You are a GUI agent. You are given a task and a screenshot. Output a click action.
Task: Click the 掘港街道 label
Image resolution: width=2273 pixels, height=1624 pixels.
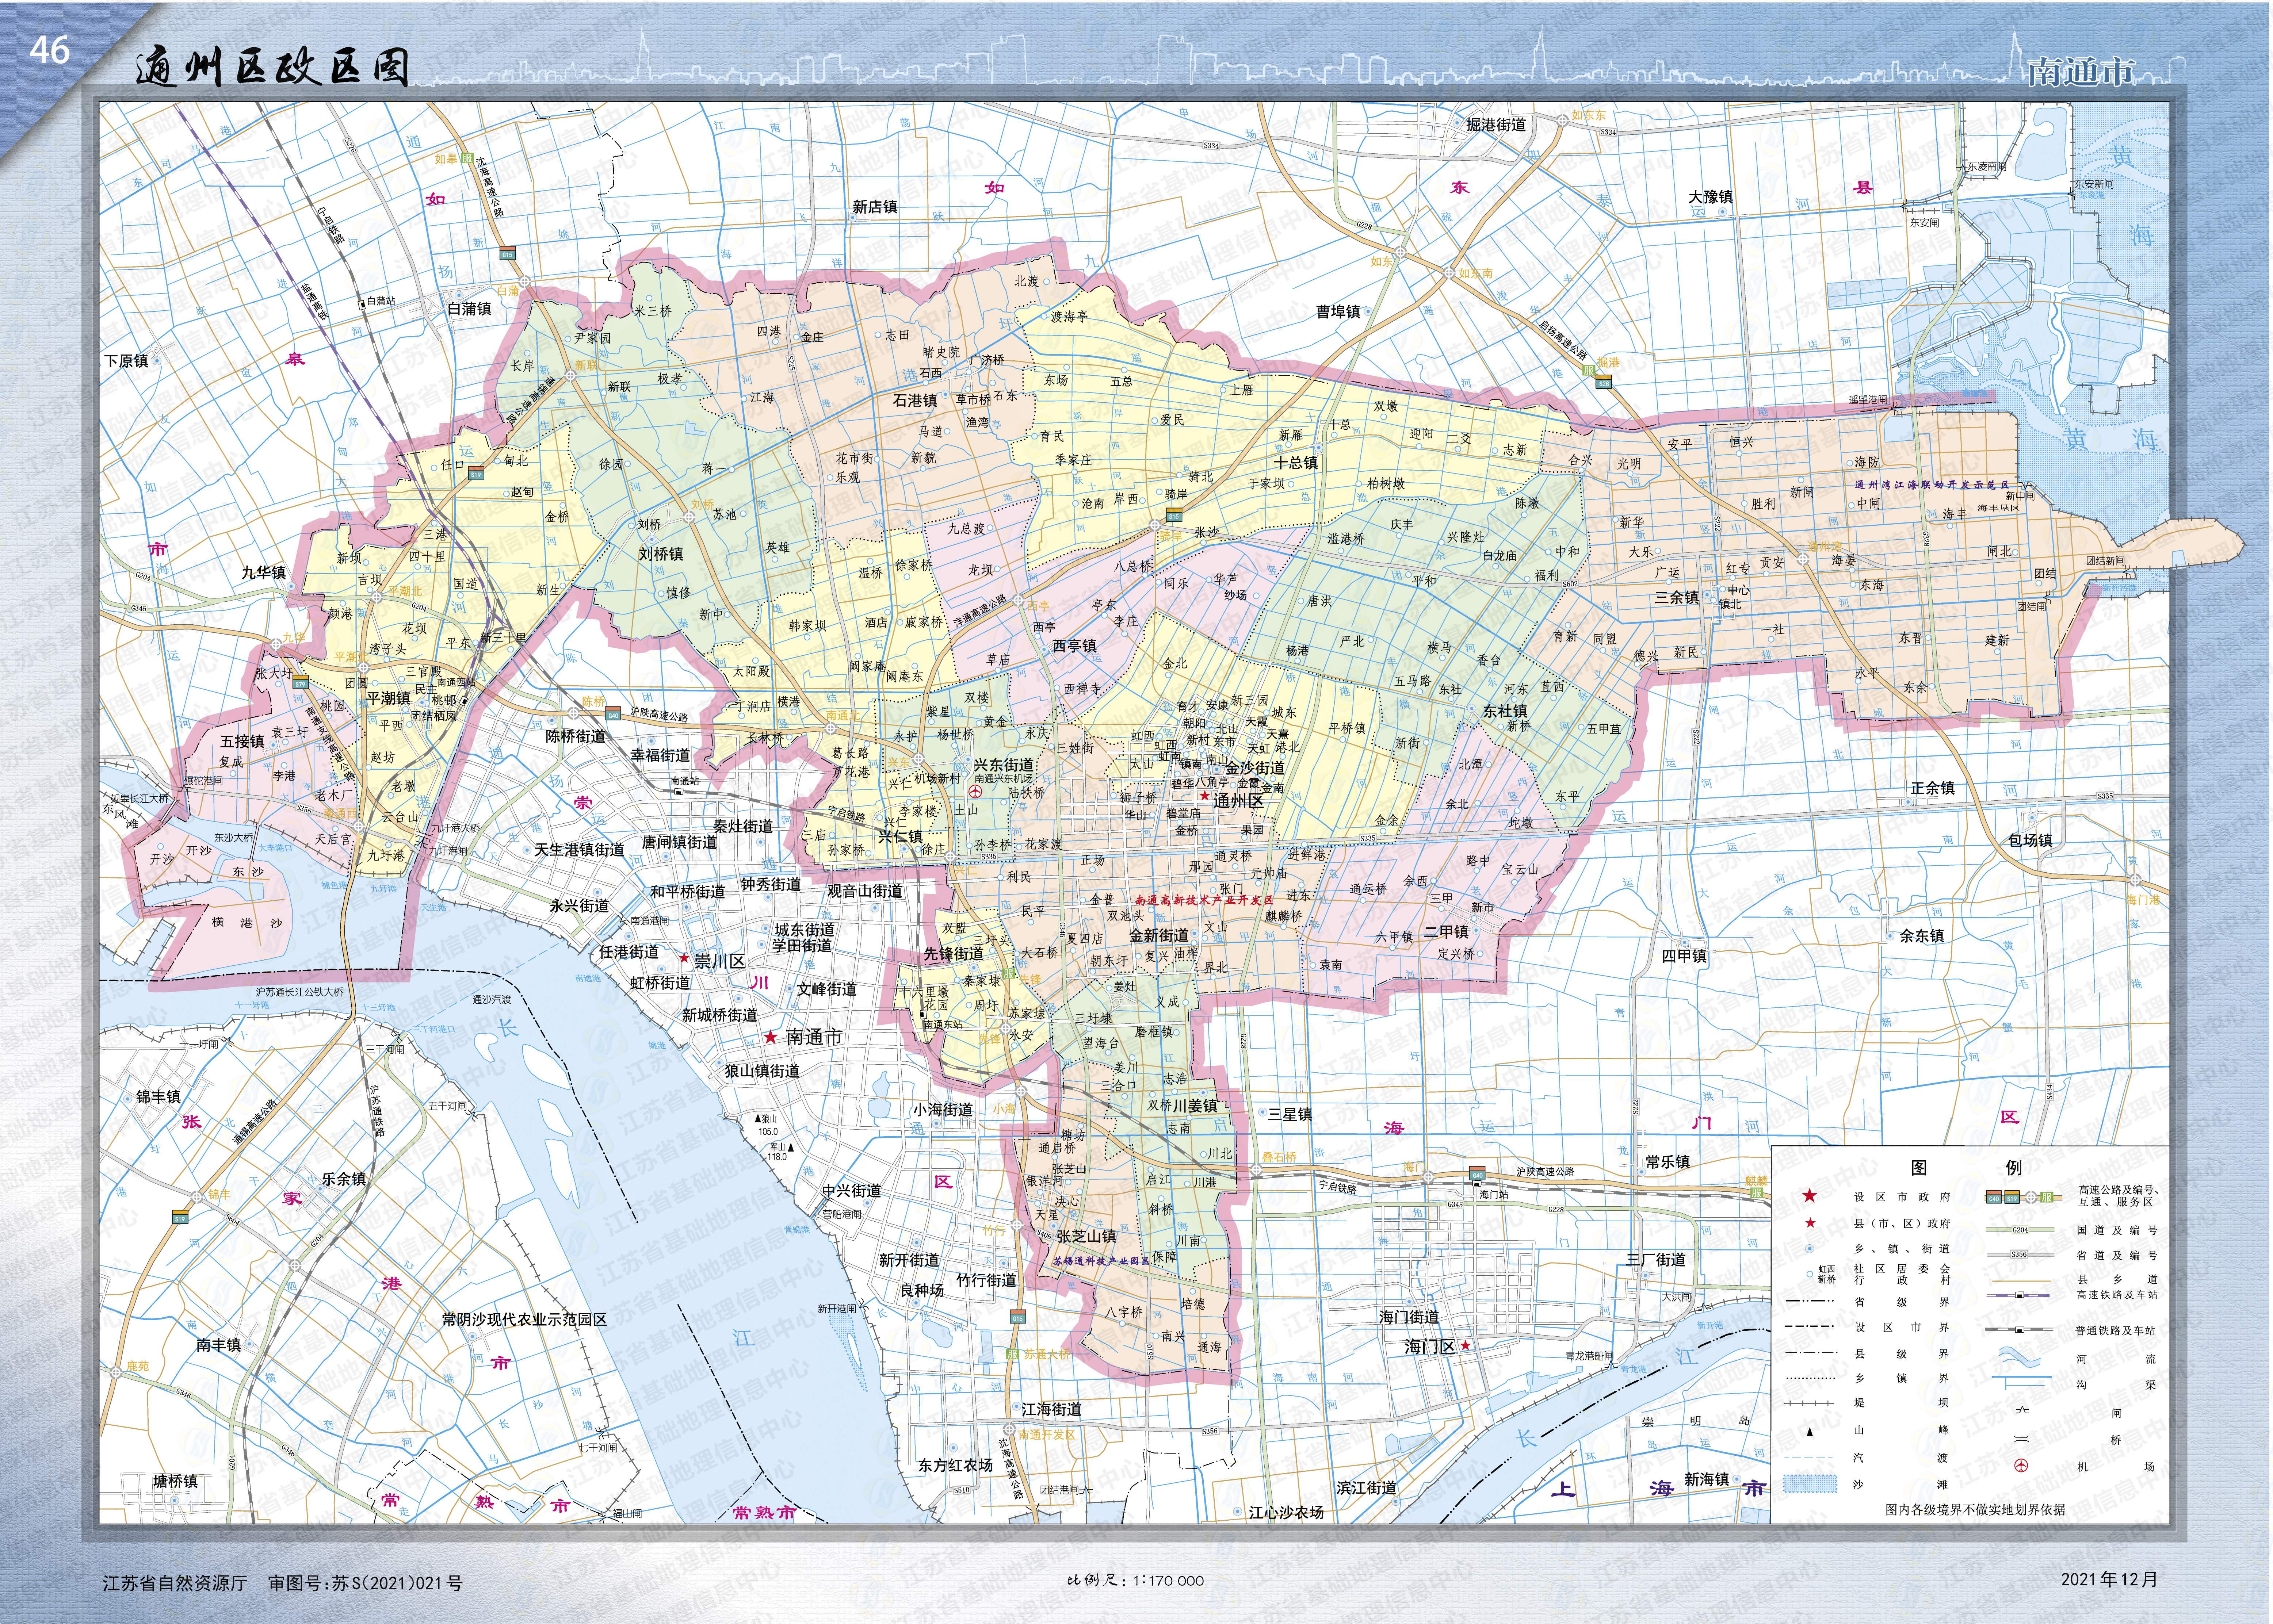point(1496,124)
